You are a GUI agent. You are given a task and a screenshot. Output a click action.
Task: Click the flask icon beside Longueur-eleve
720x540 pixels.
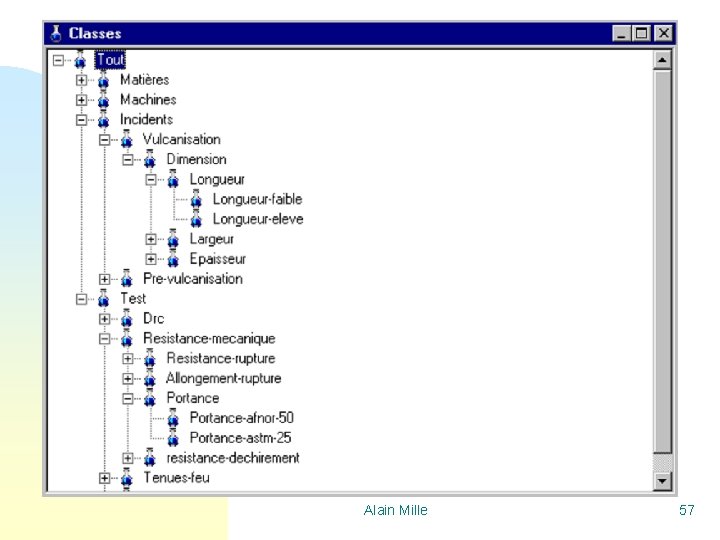click(196, 219)
